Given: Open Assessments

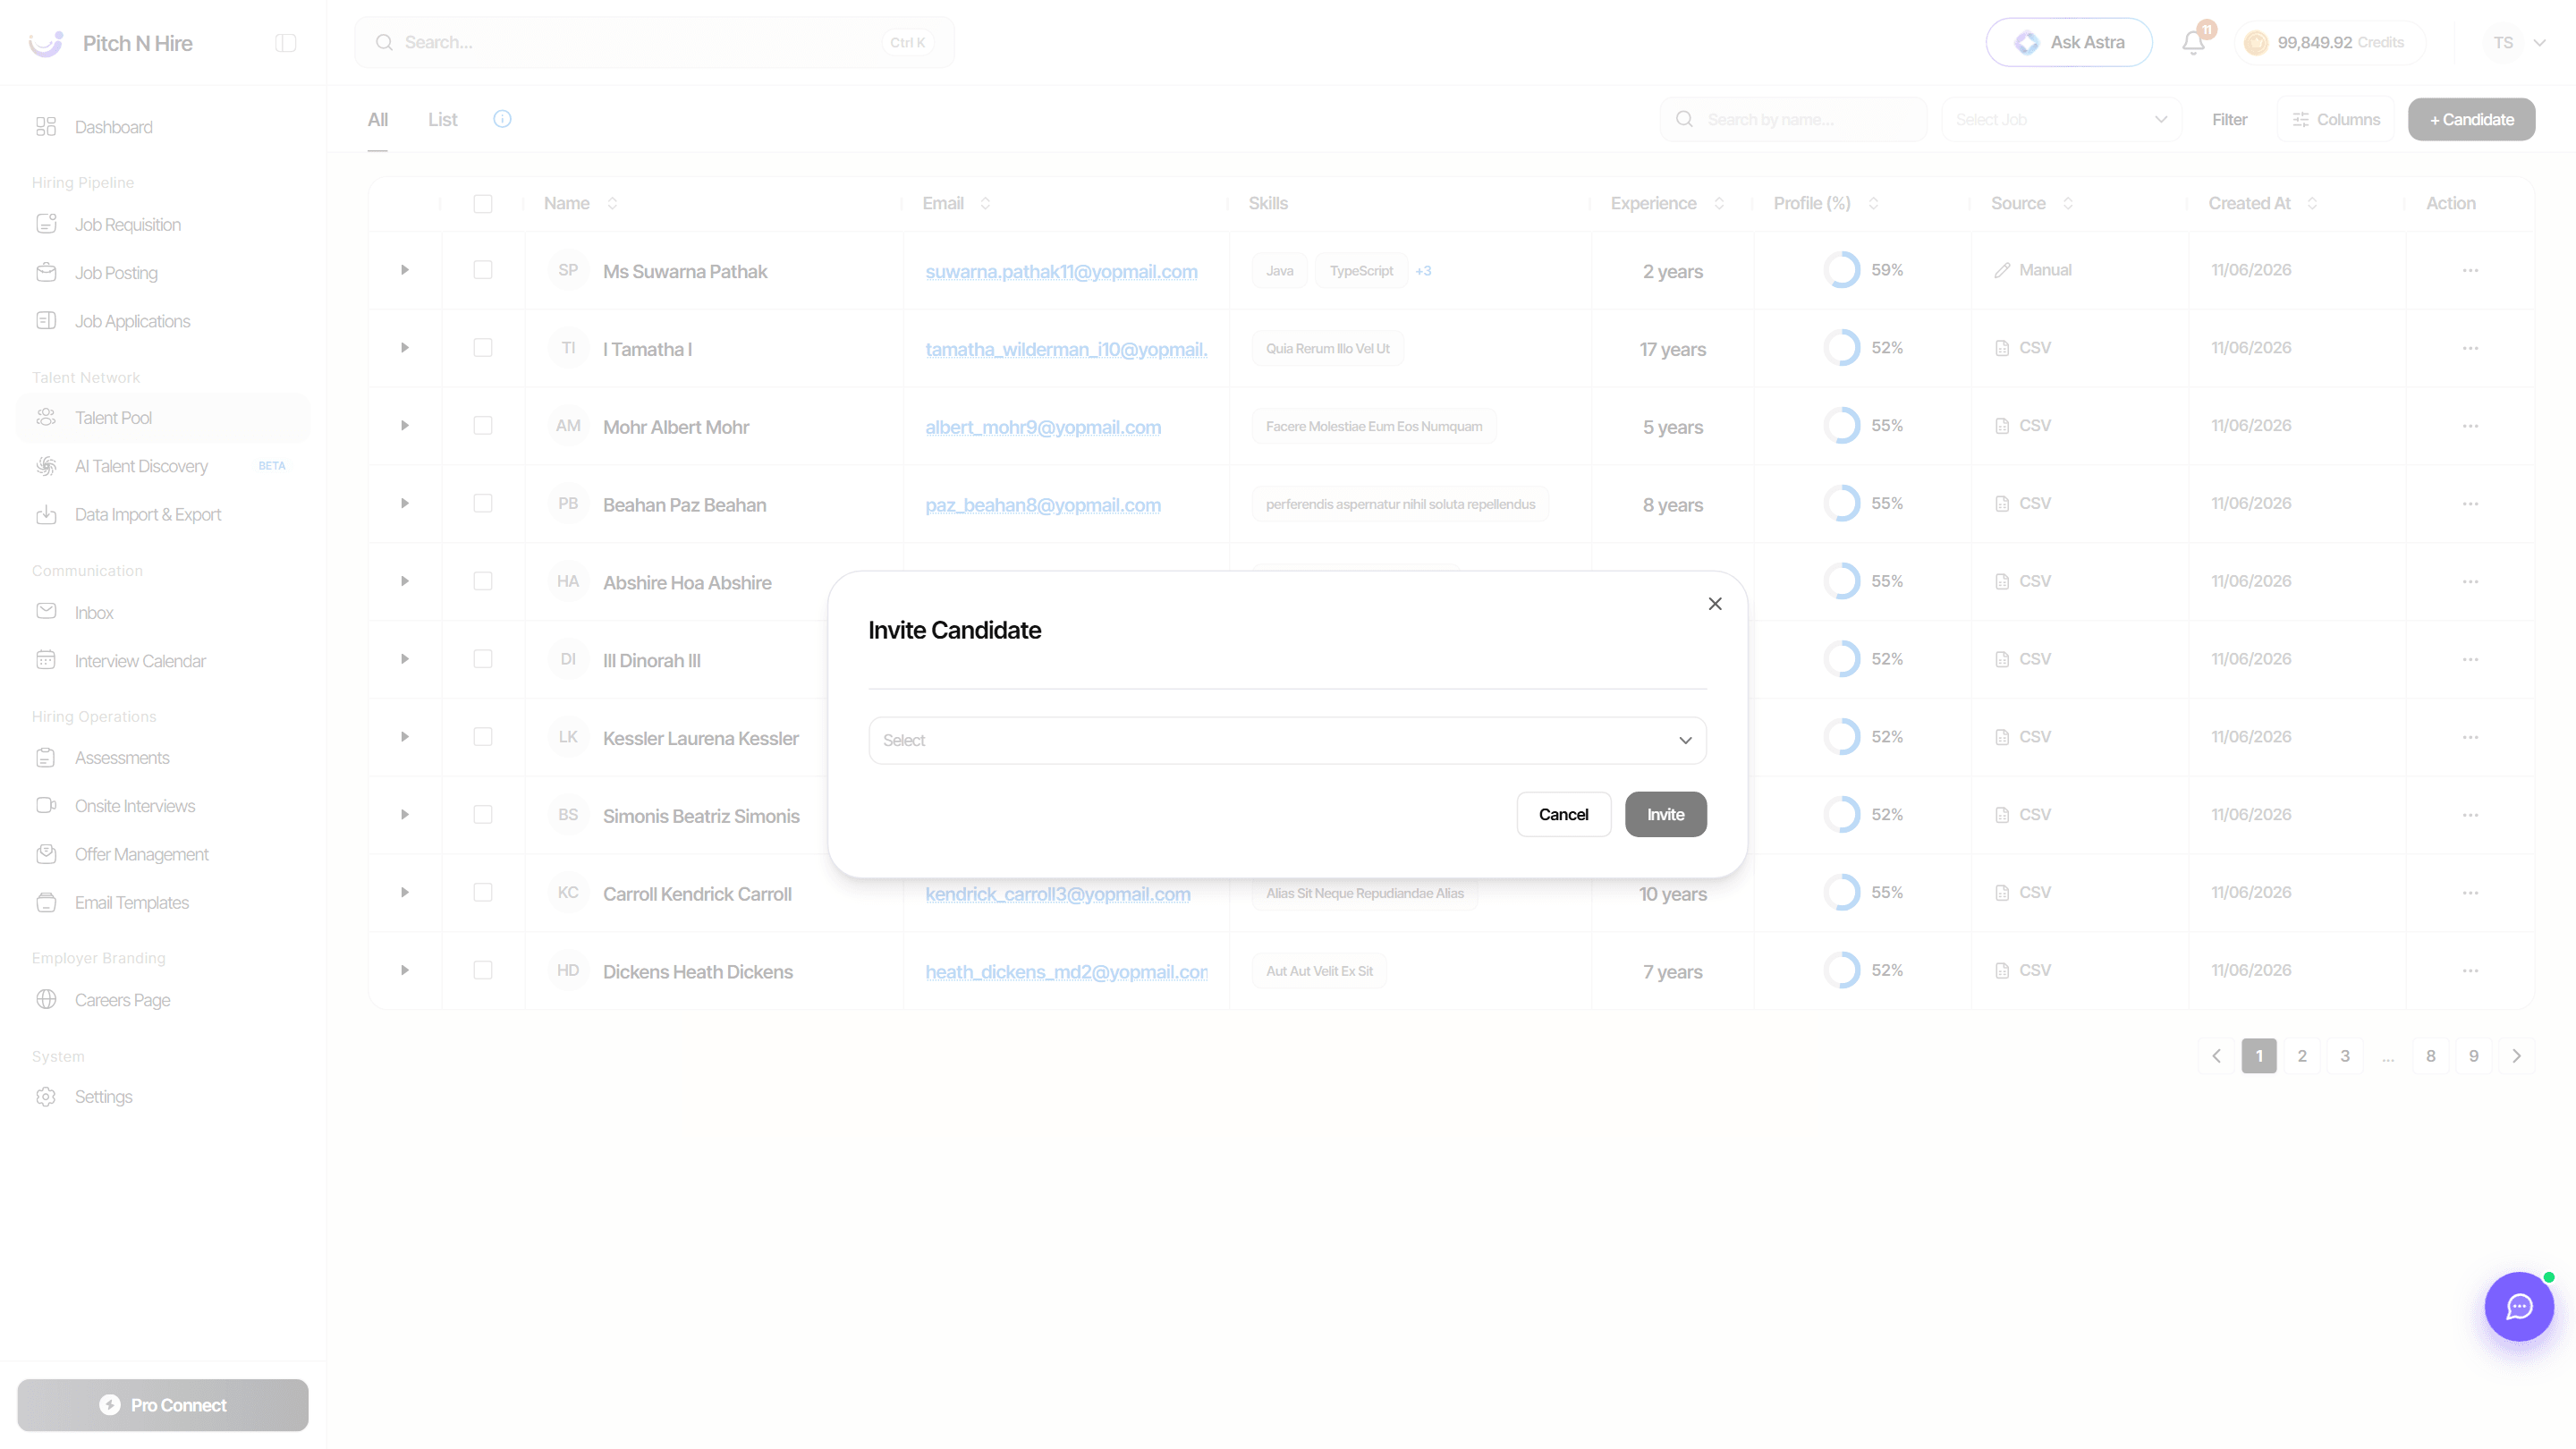Looking at the screenshot, I should (x=163, y=758).
